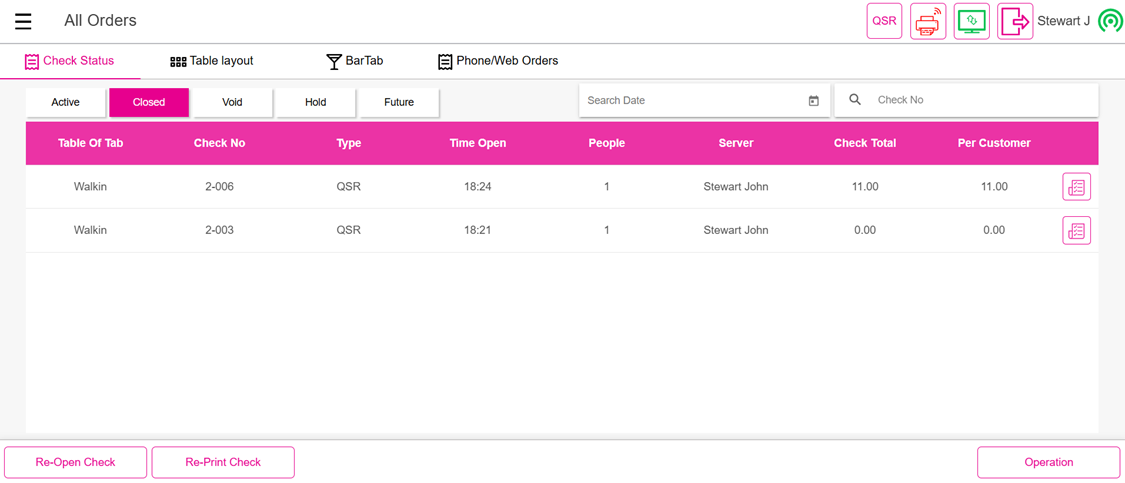
Task: Go to Phone/Web Orders tab
Action: click(498, 61)
